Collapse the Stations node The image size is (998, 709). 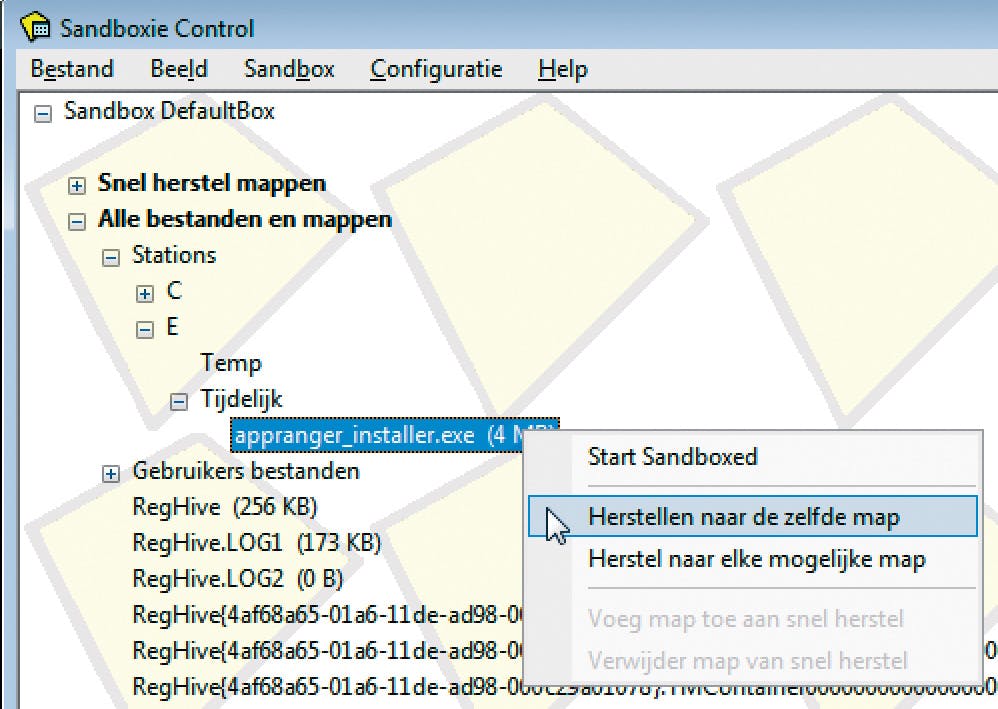pyautogui.click(x=111, y=258)
